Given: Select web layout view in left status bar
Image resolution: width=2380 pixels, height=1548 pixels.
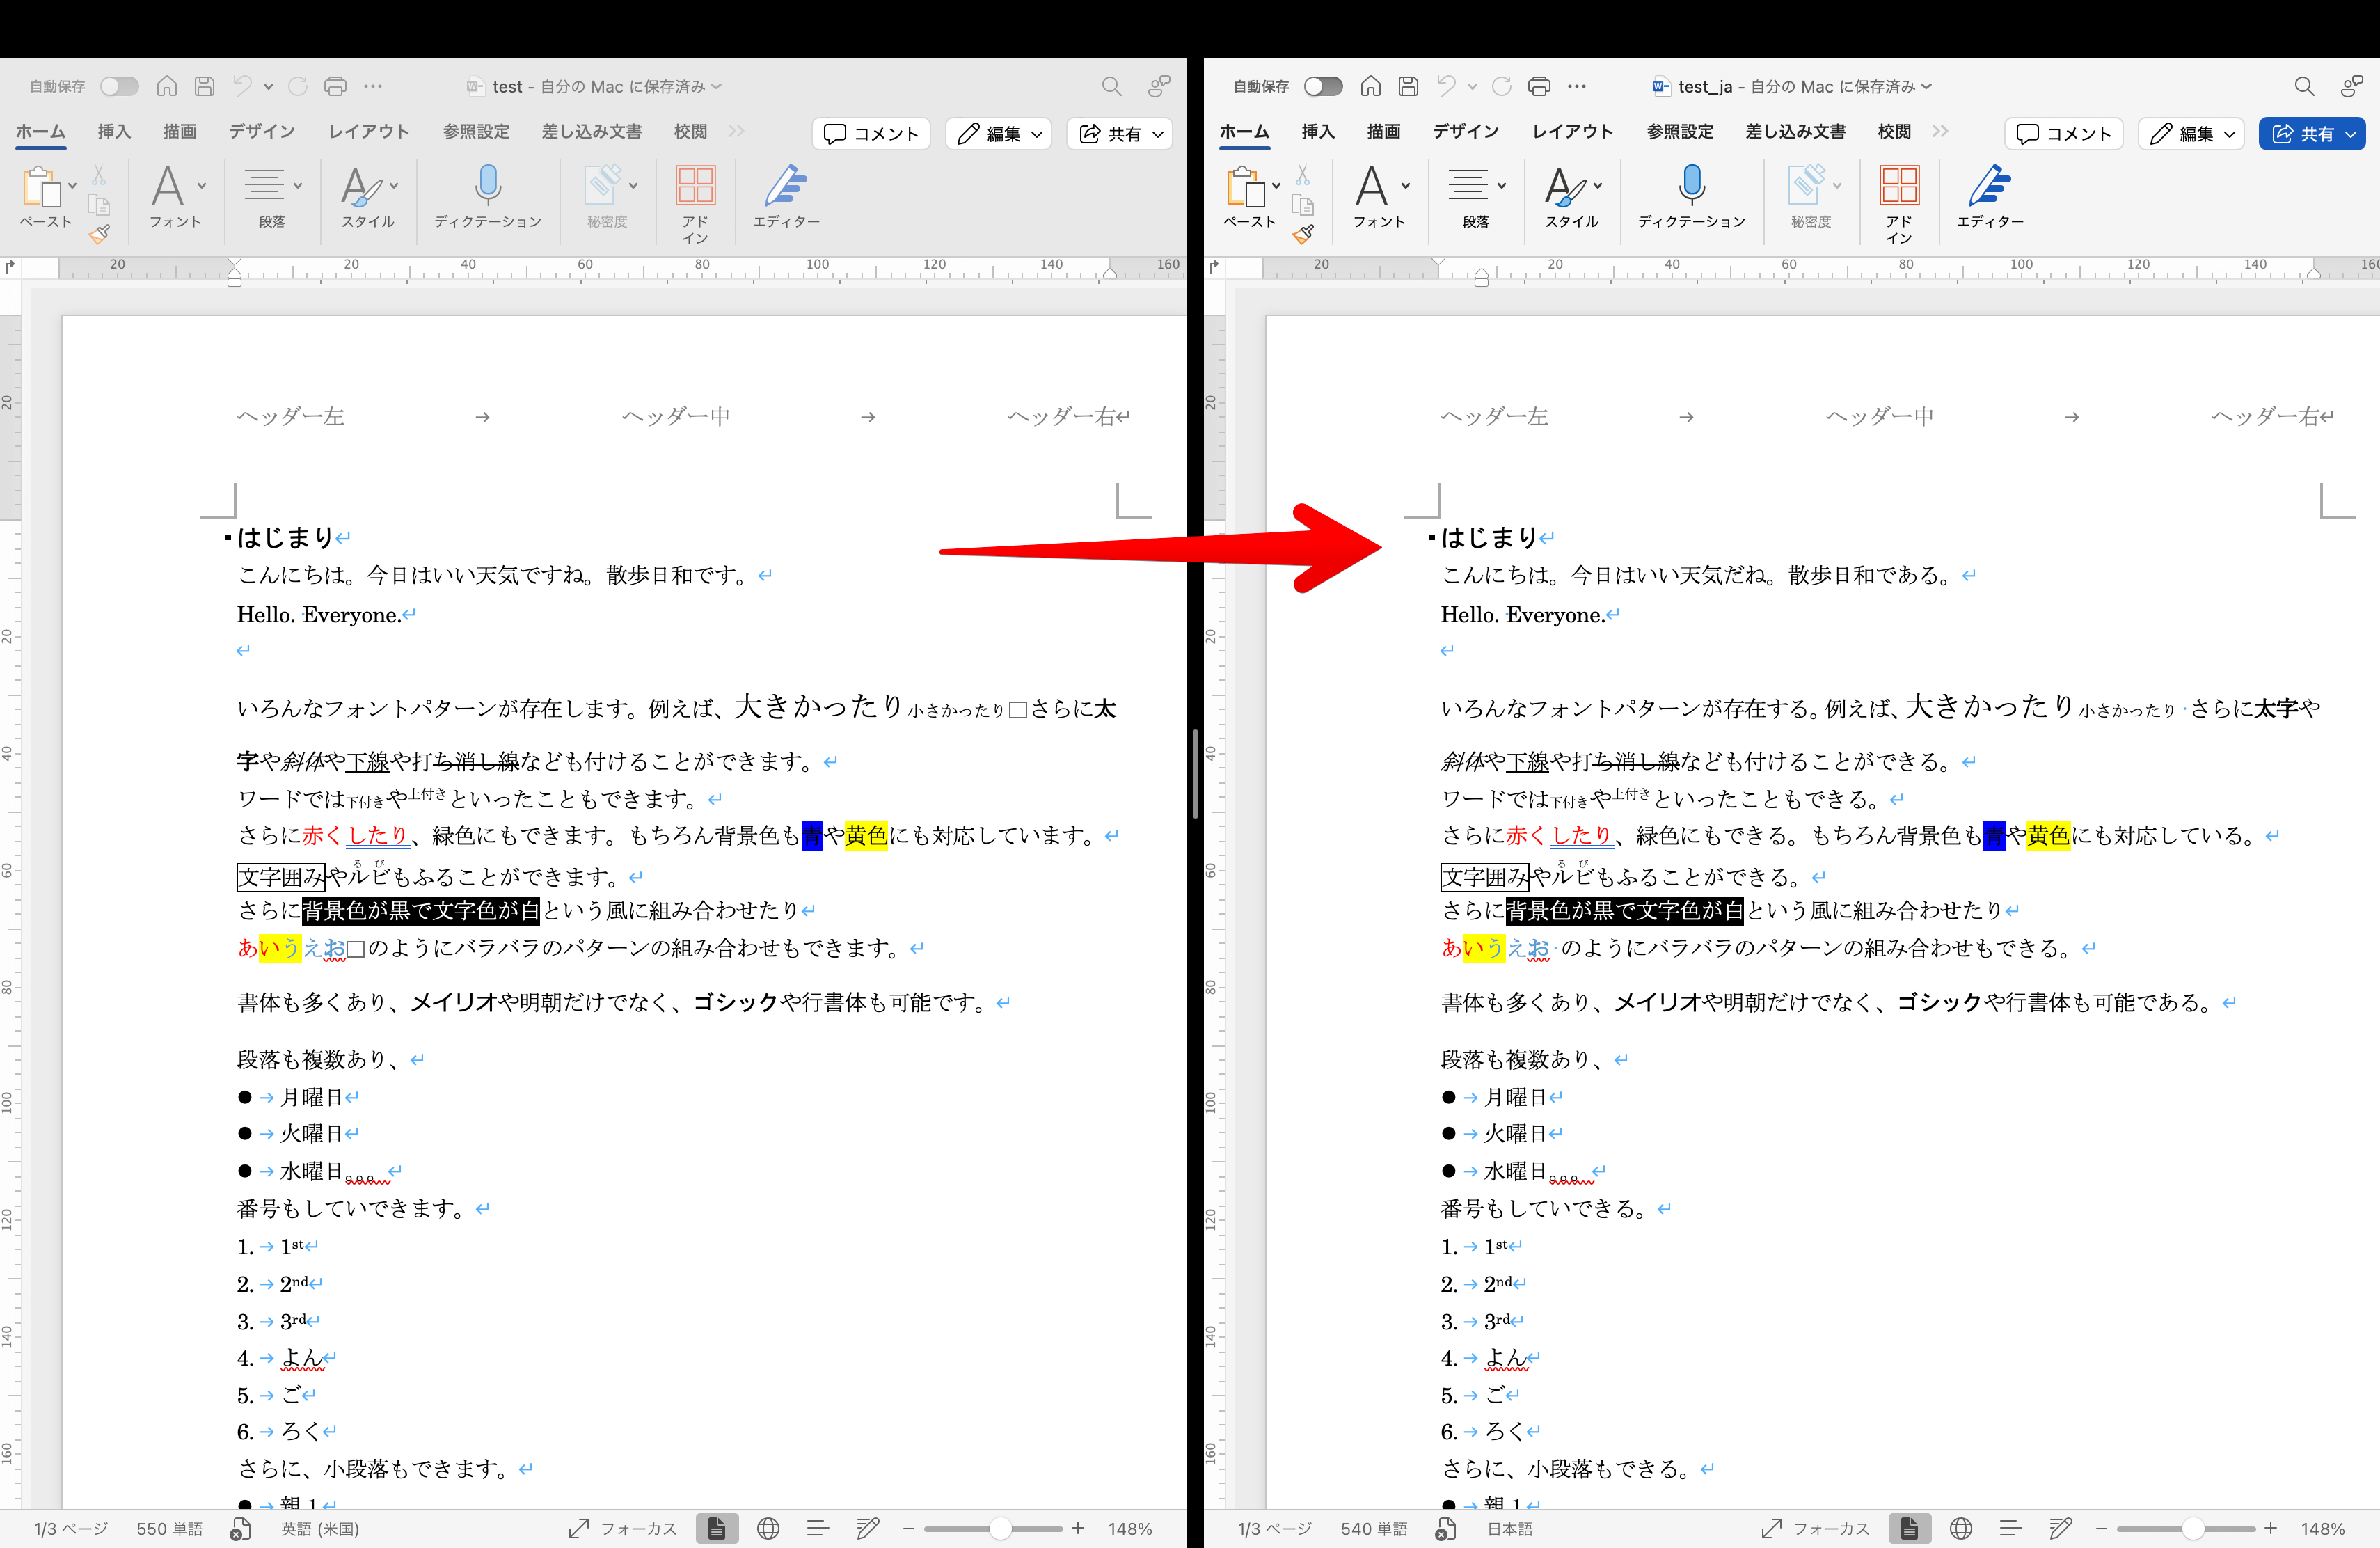Looking at the screenshot, I should 768,1529.
